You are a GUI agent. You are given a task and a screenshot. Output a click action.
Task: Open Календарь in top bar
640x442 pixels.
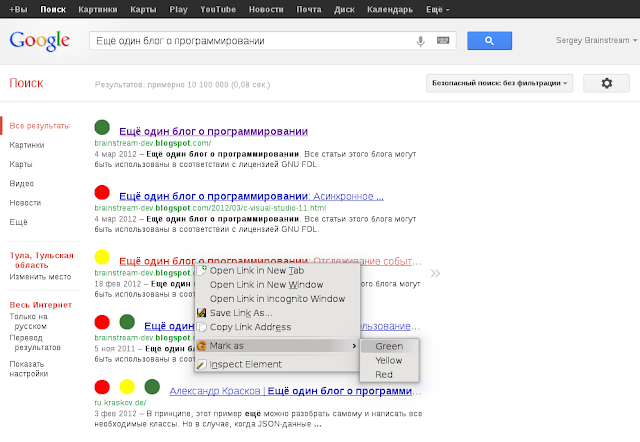390,9
